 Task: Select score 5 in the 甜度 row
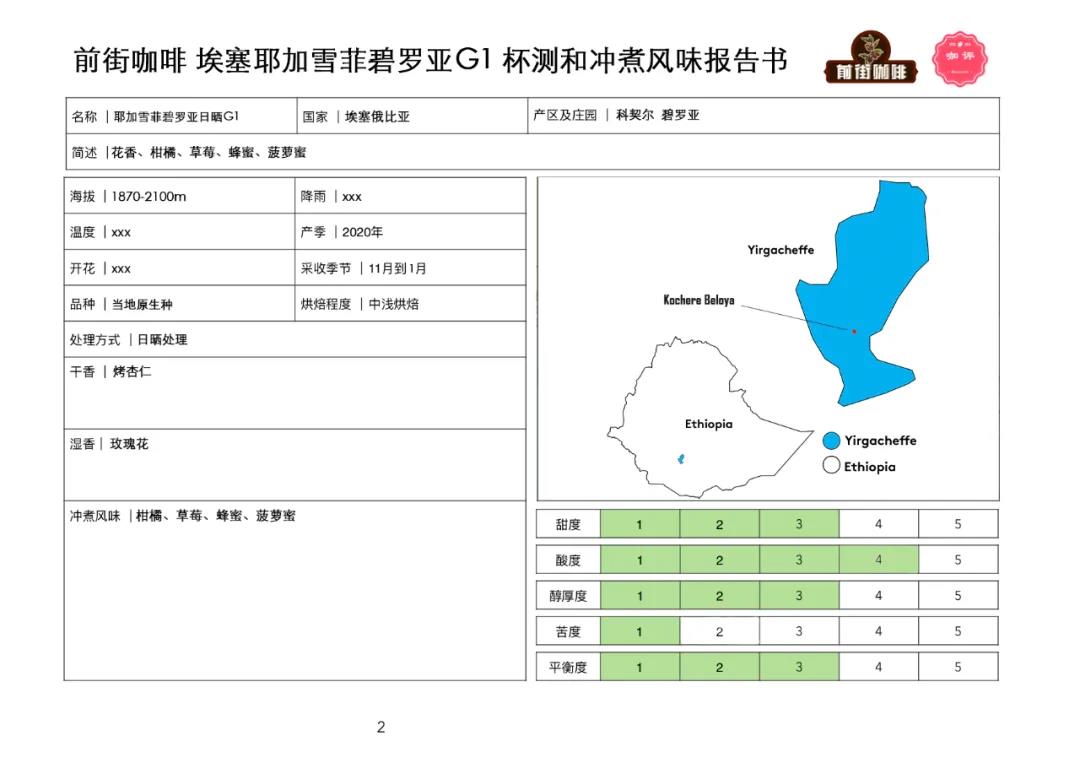point(957,524)
